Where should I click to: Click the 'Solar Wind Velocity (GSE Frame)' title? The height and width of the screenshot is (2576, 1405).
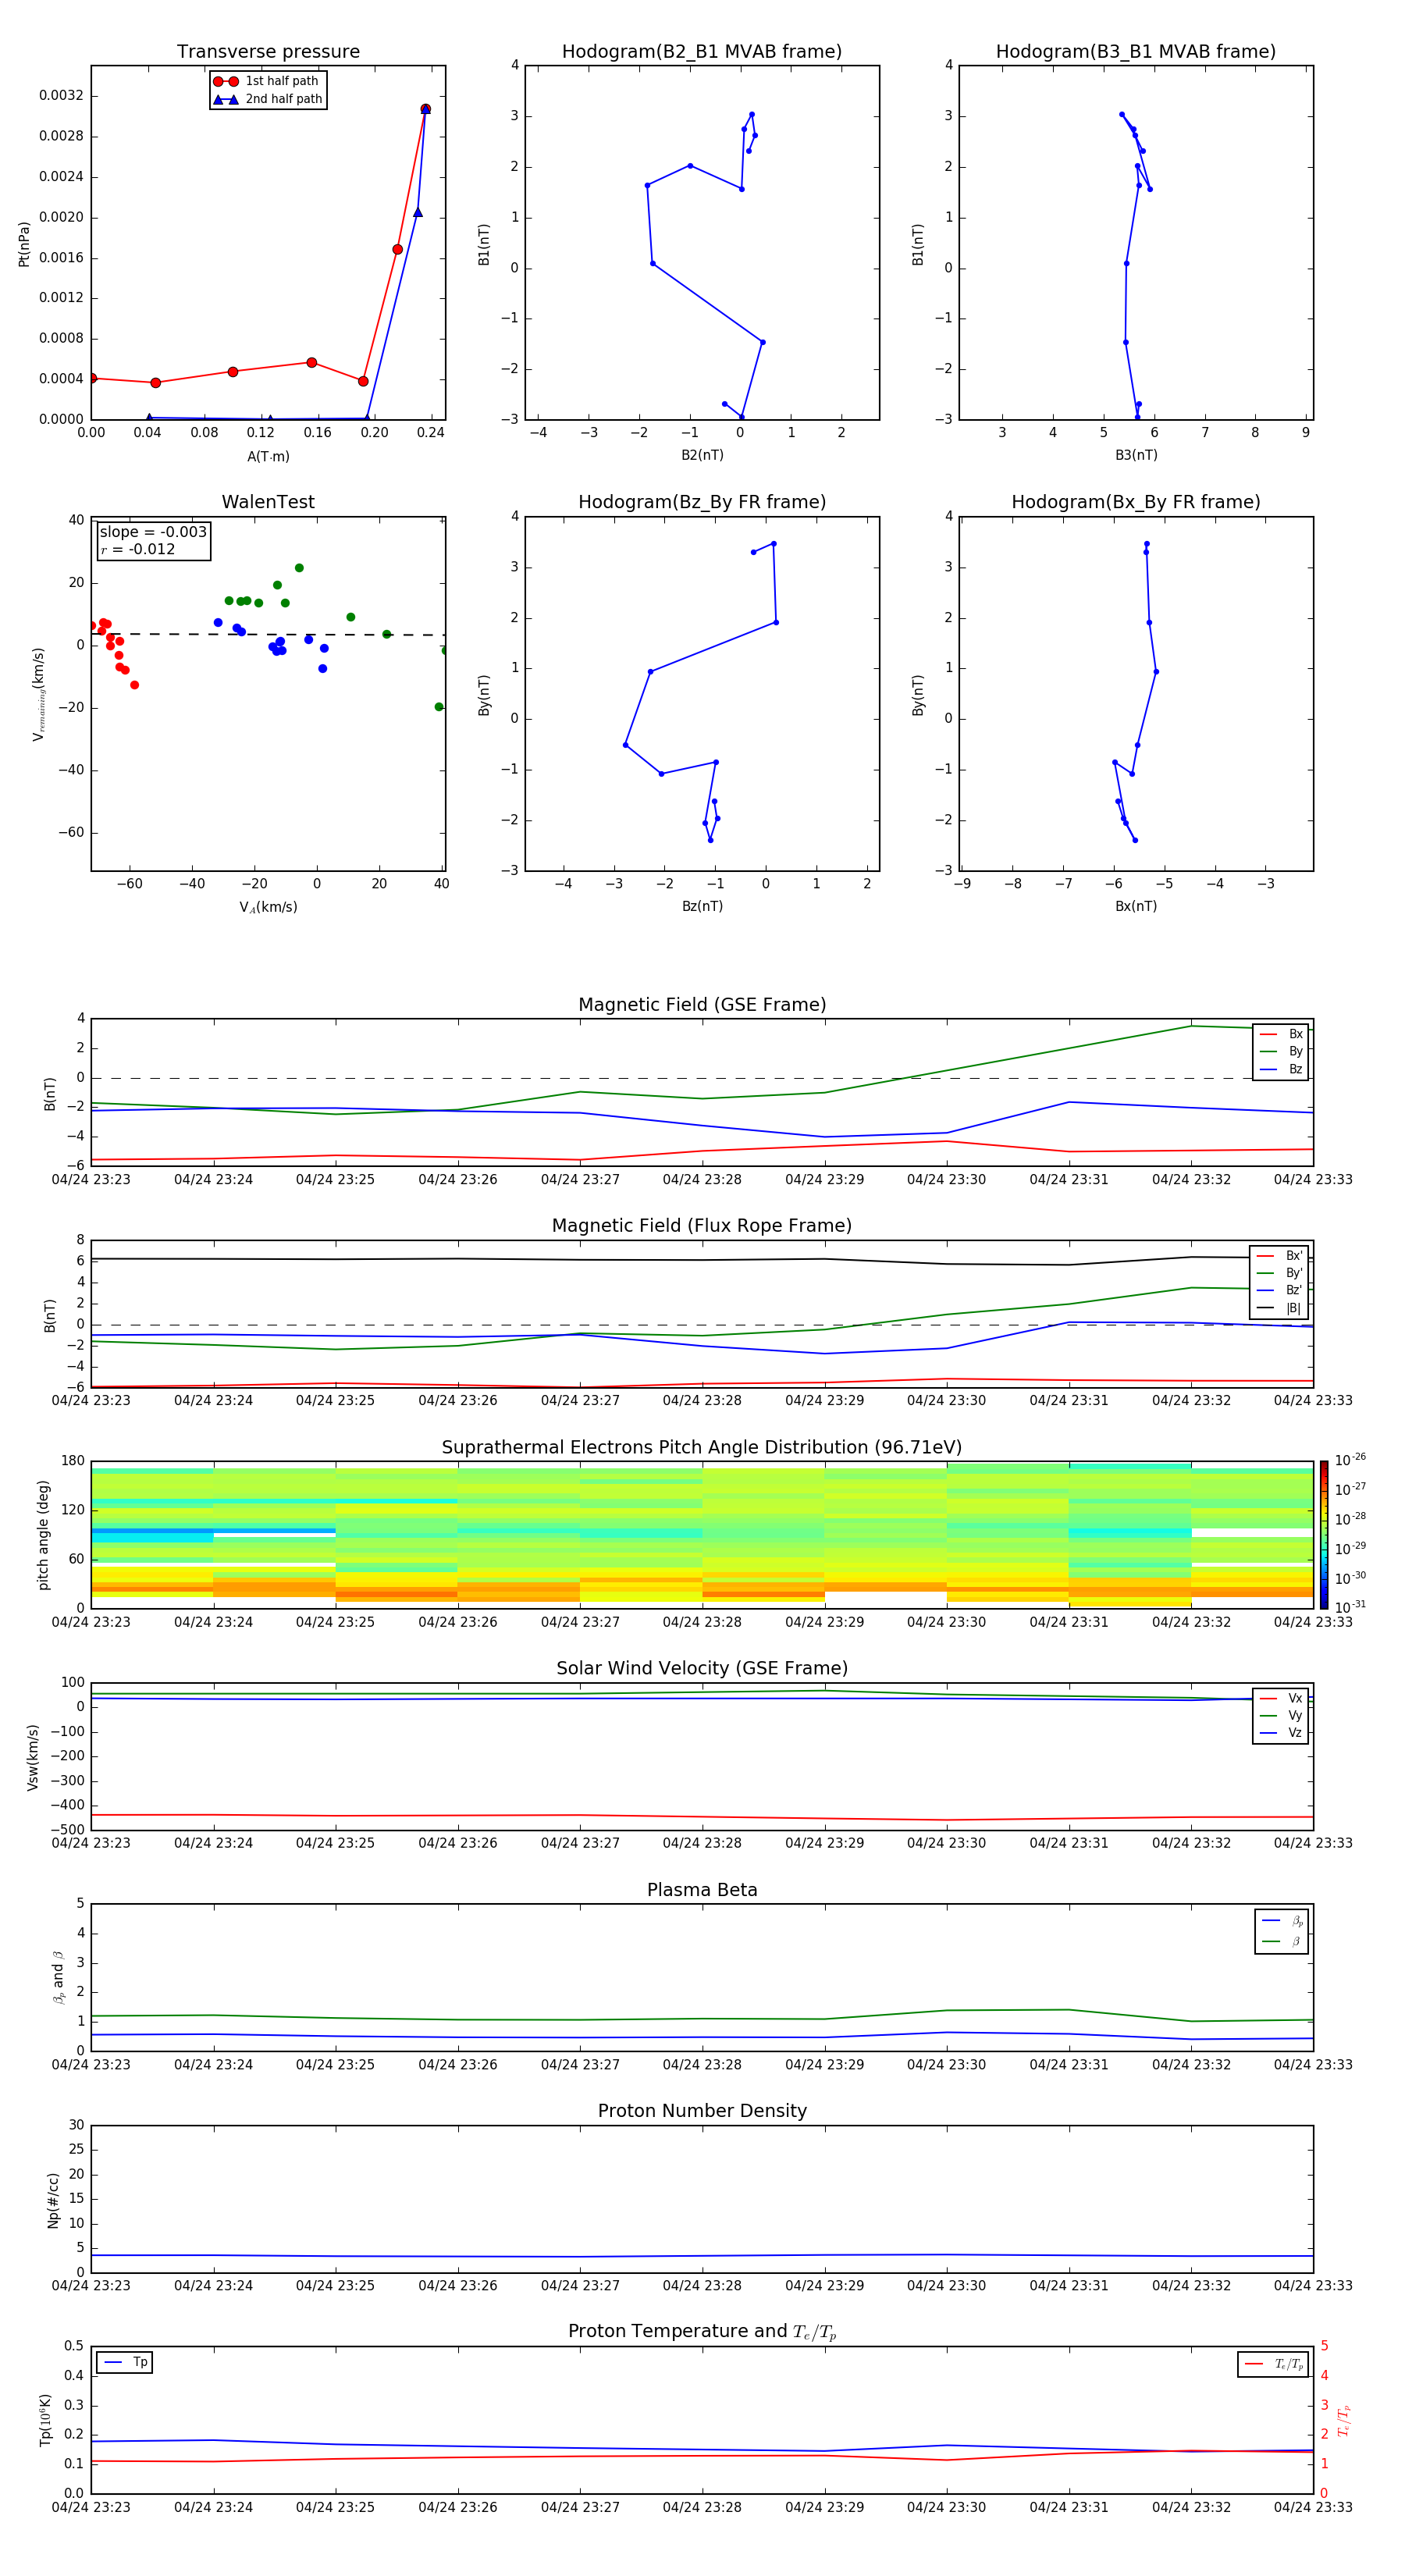coord(702,1668)
